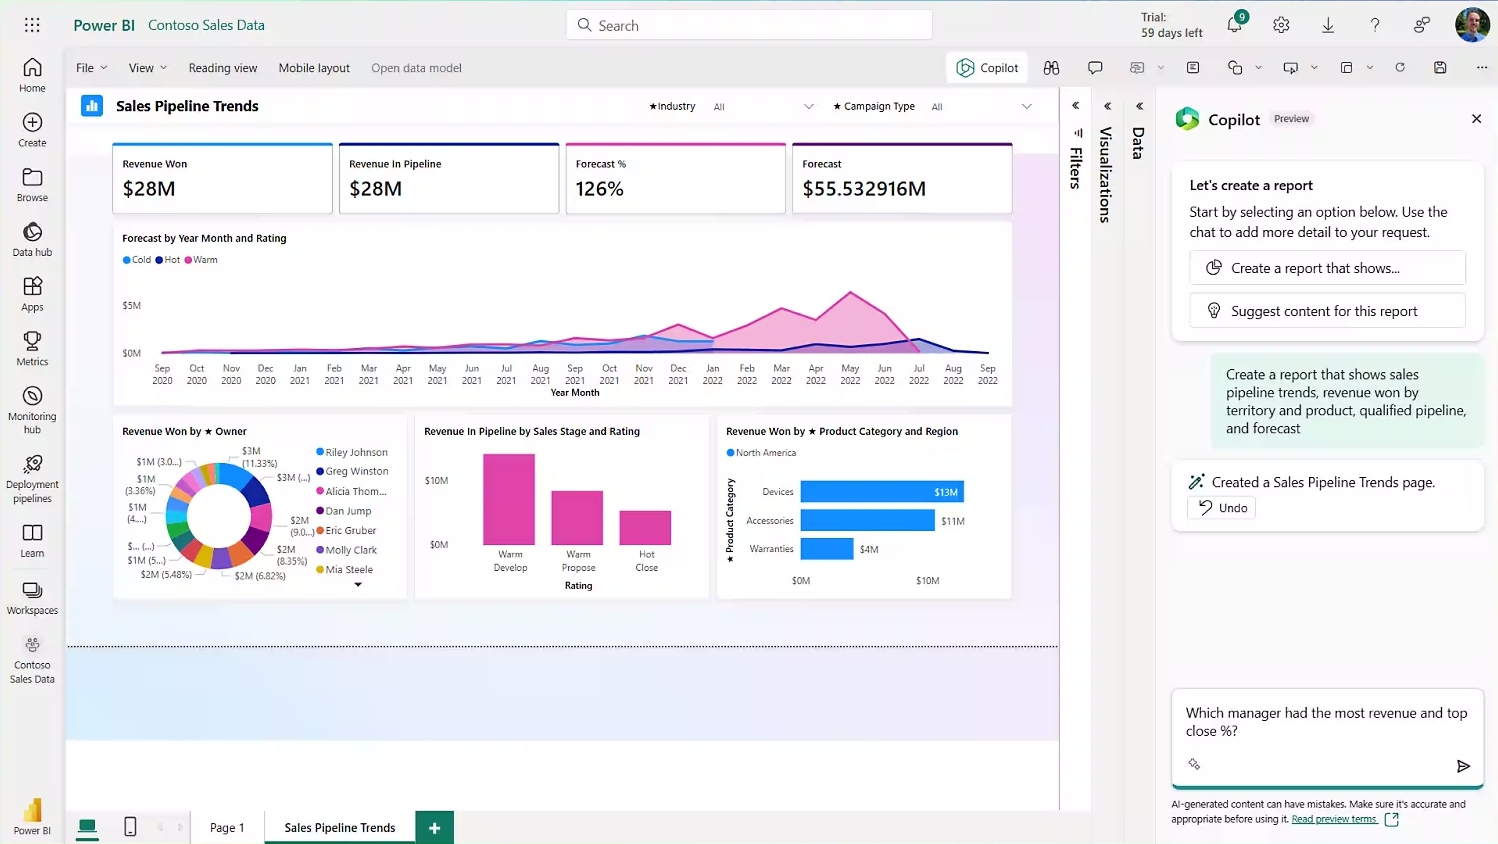Open the help question mark
Viewport: 1498px width, 844px height.
pos(1375,25)
